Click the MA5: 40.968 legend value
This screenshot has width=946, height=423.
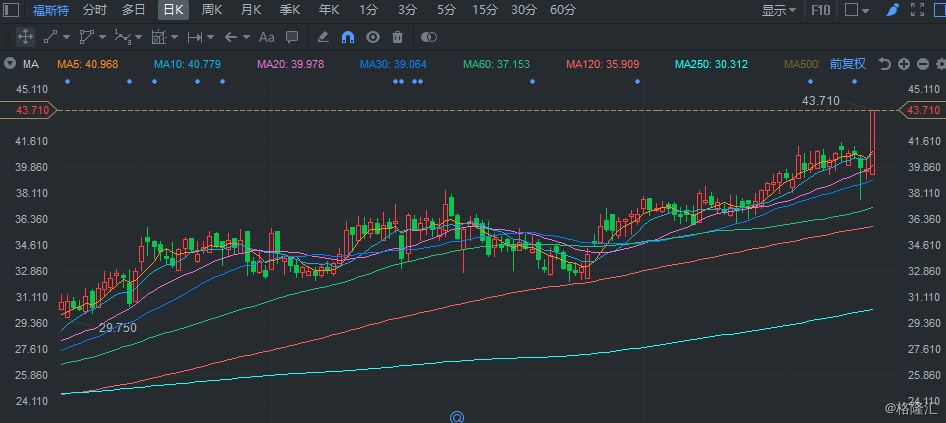pyautogui.click(x=87, y=64)
